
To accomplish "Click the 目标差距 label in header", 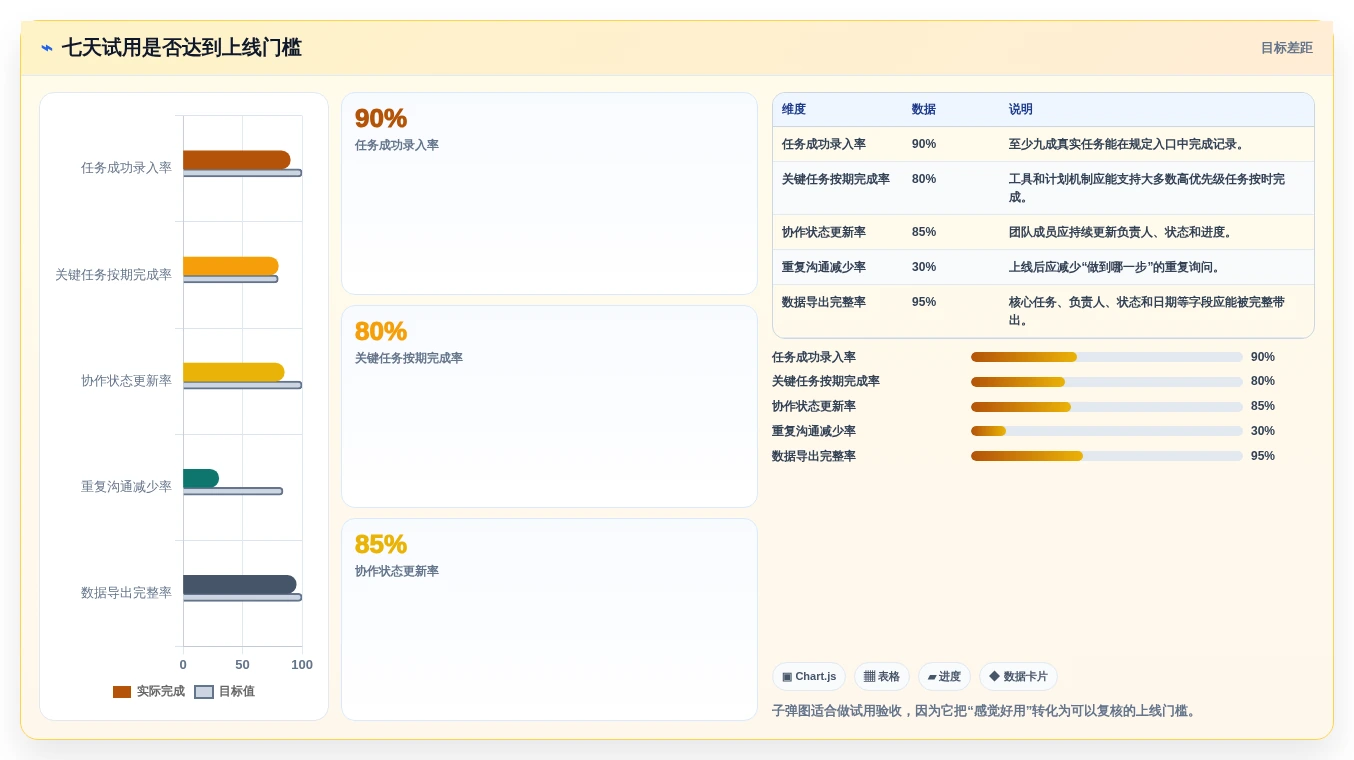I will (x=1286, y=48).
